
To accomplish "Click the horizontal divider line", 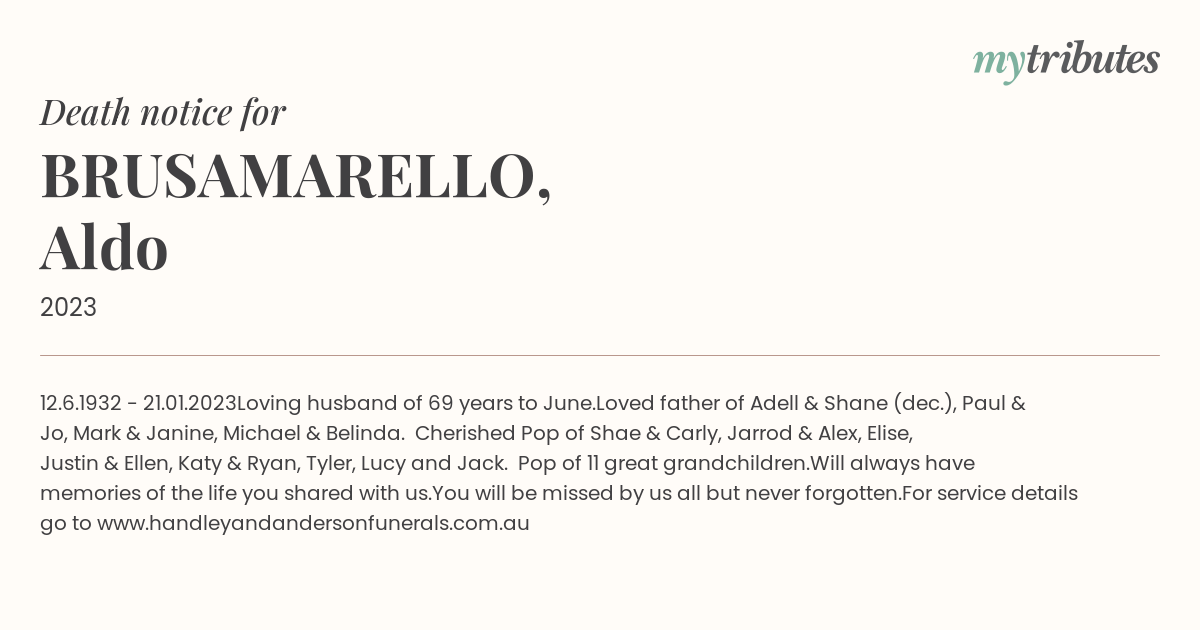I will coord(600,355).
